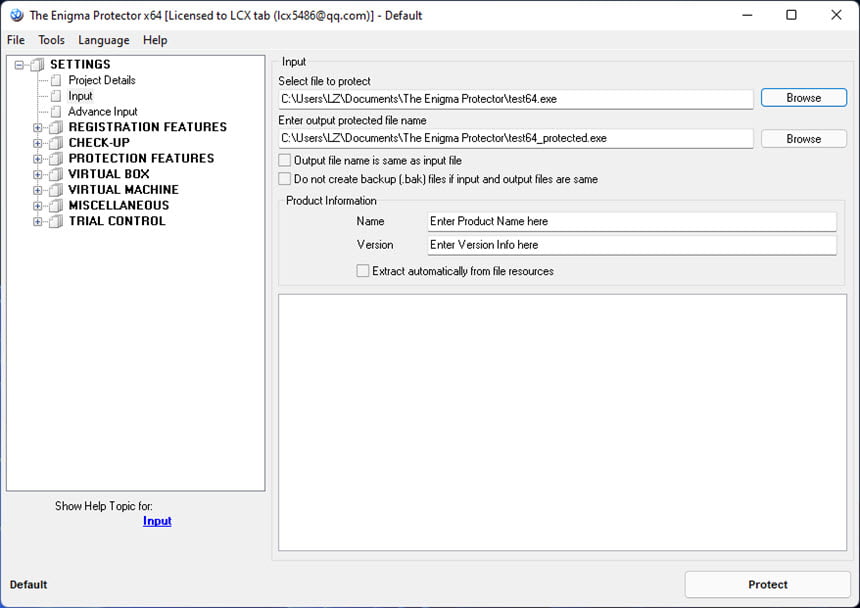Click the Default project status text
Image resolution: width=860 pixels, height=608 pixels.
29,584
